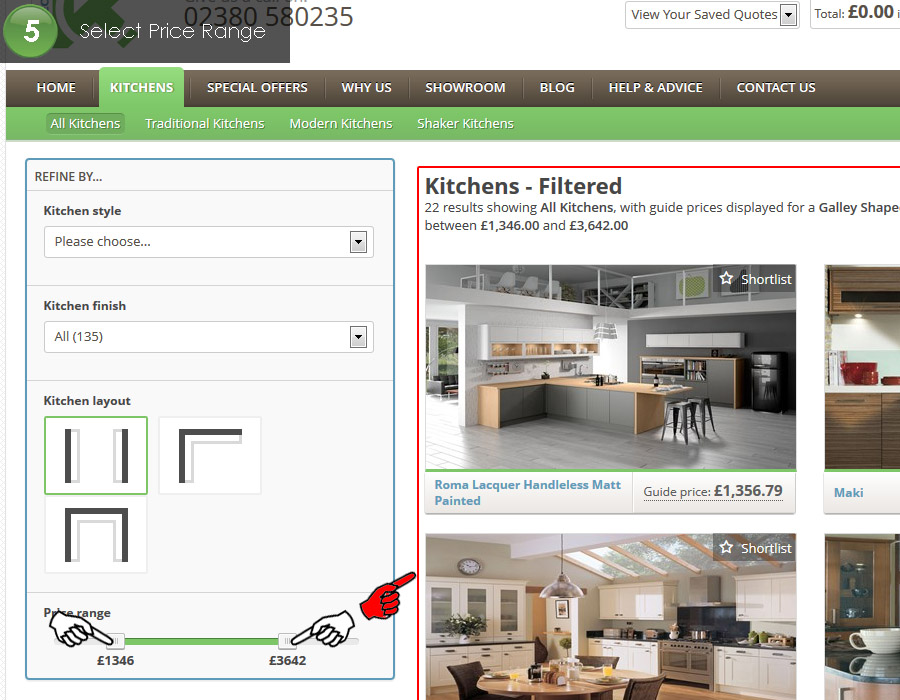Show the Shaker Kitchens category

tap(465, 124)
